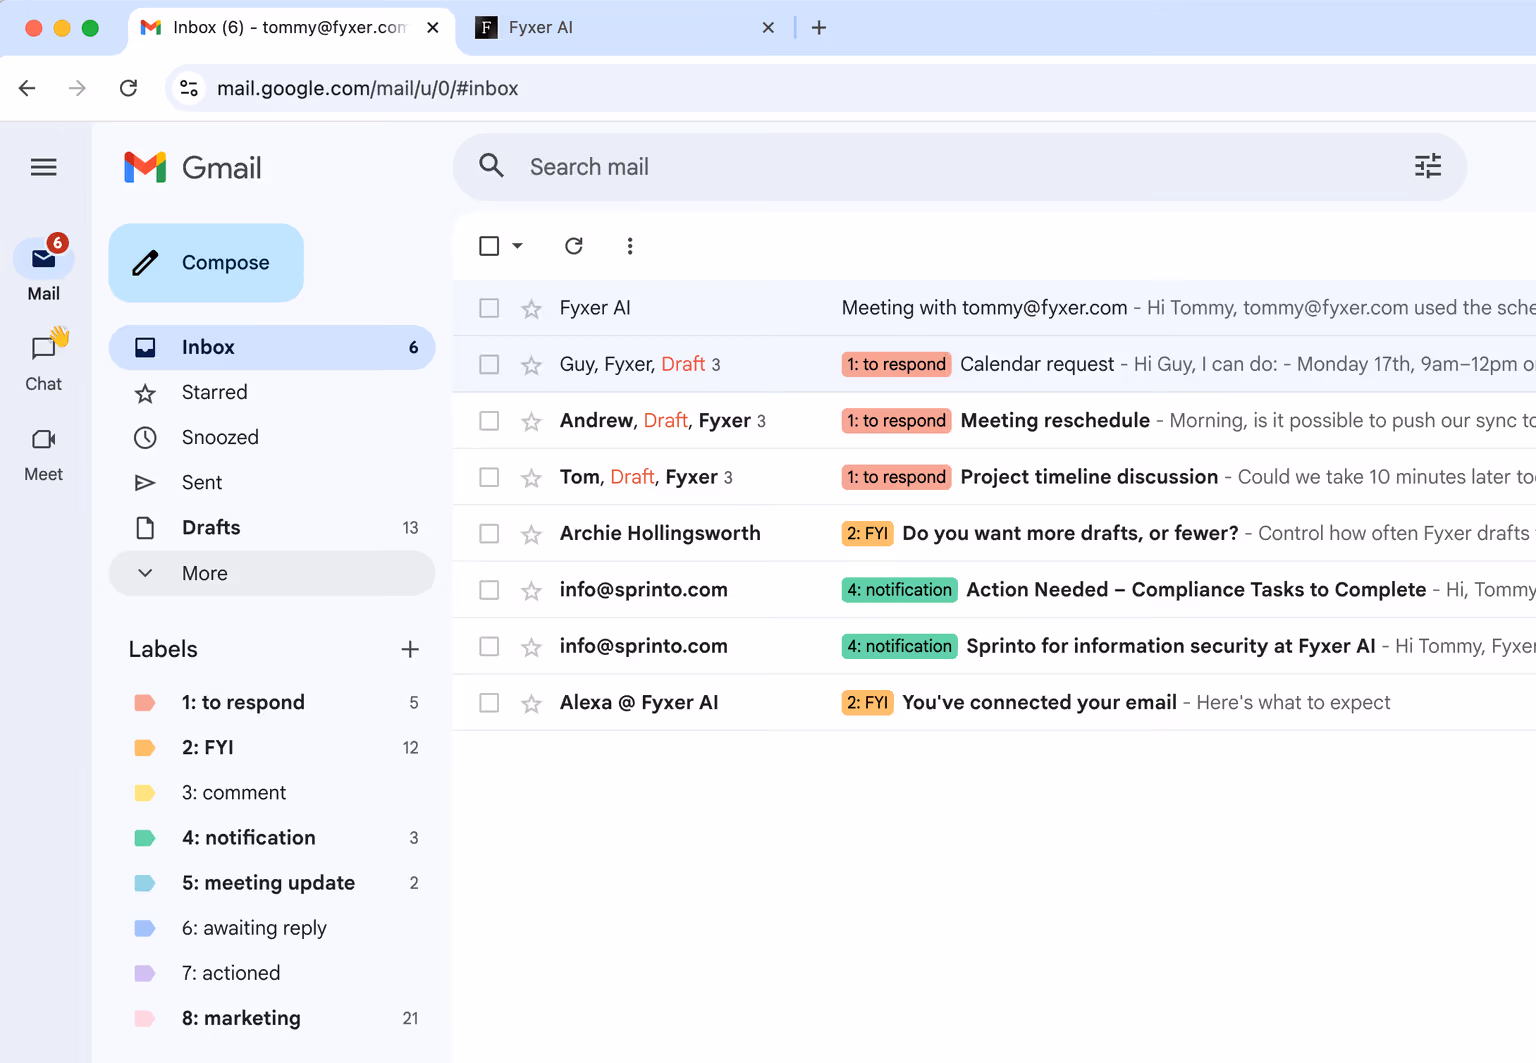1536x1063 pixels.
Task: Open the more actions overflow menu
Action: click(x=630, y=245)
